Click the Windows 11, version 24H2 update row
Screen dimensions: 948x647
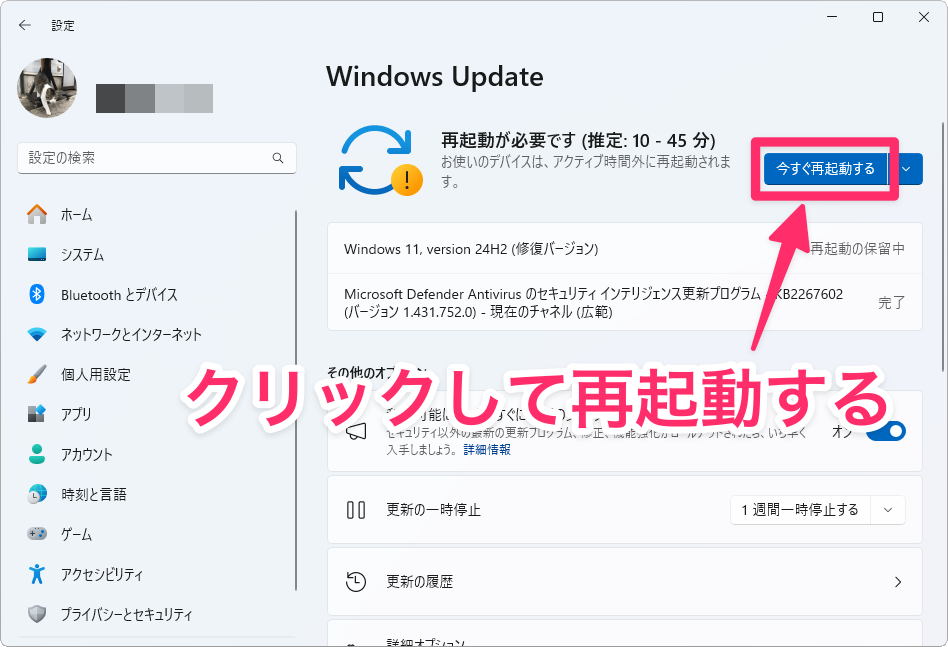(625, 249)
